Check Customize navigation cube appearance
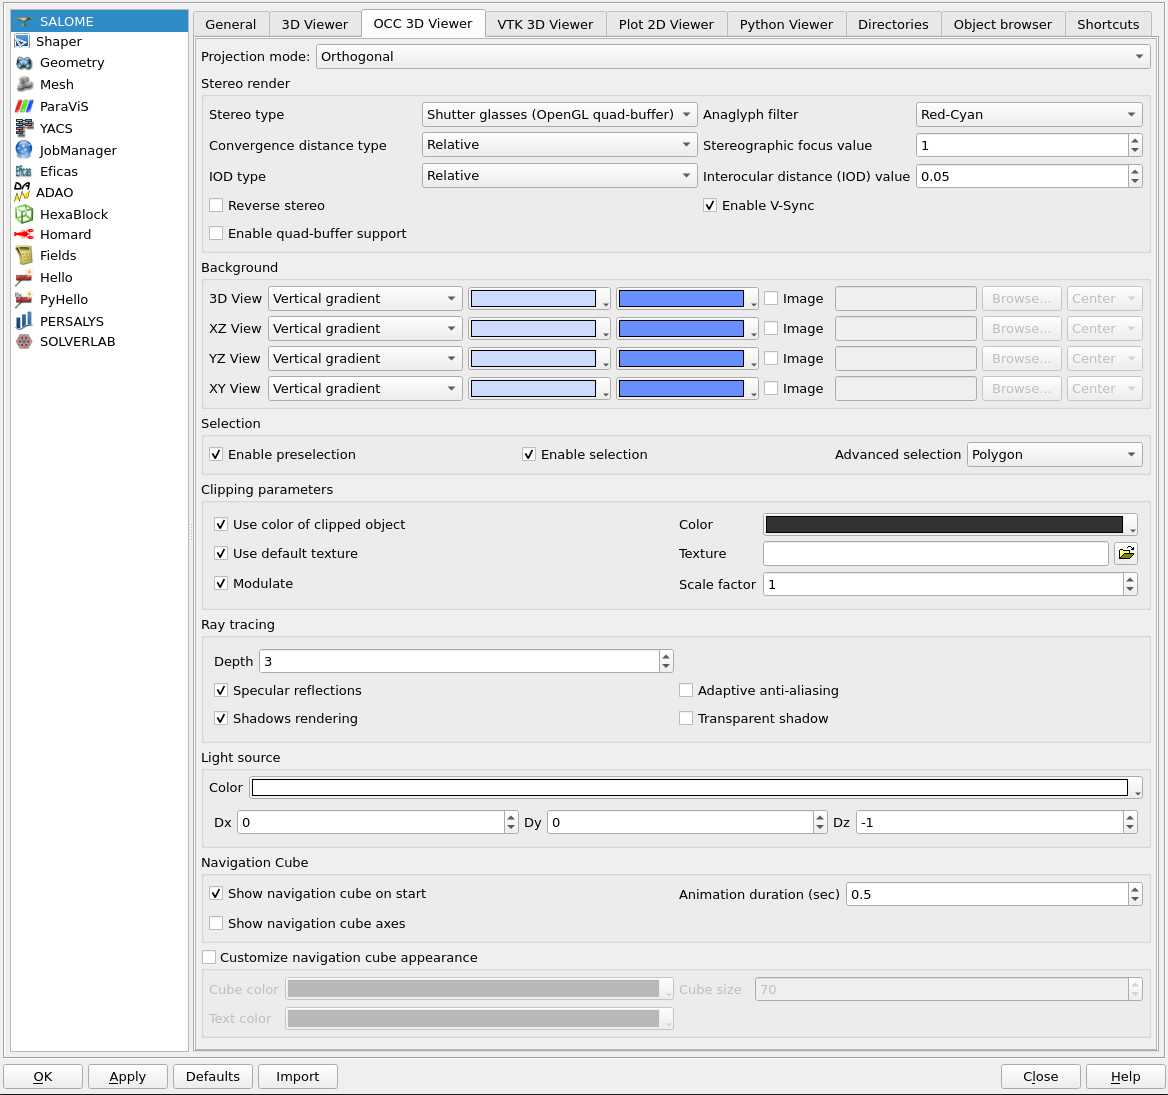The width and height of the screenshot is (1168, 1095). [x=209, y=958]
